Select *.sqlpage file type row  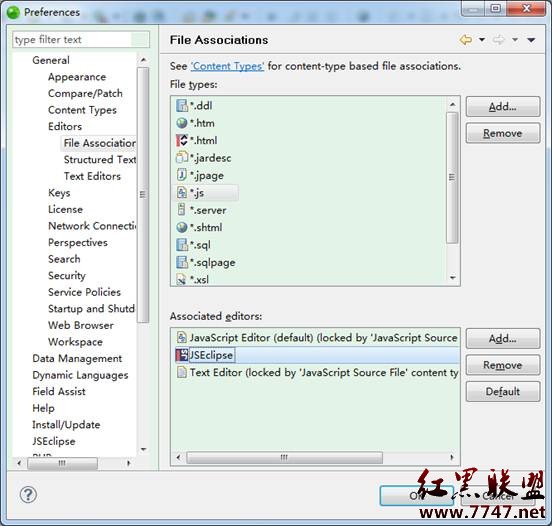click(206, 262)
